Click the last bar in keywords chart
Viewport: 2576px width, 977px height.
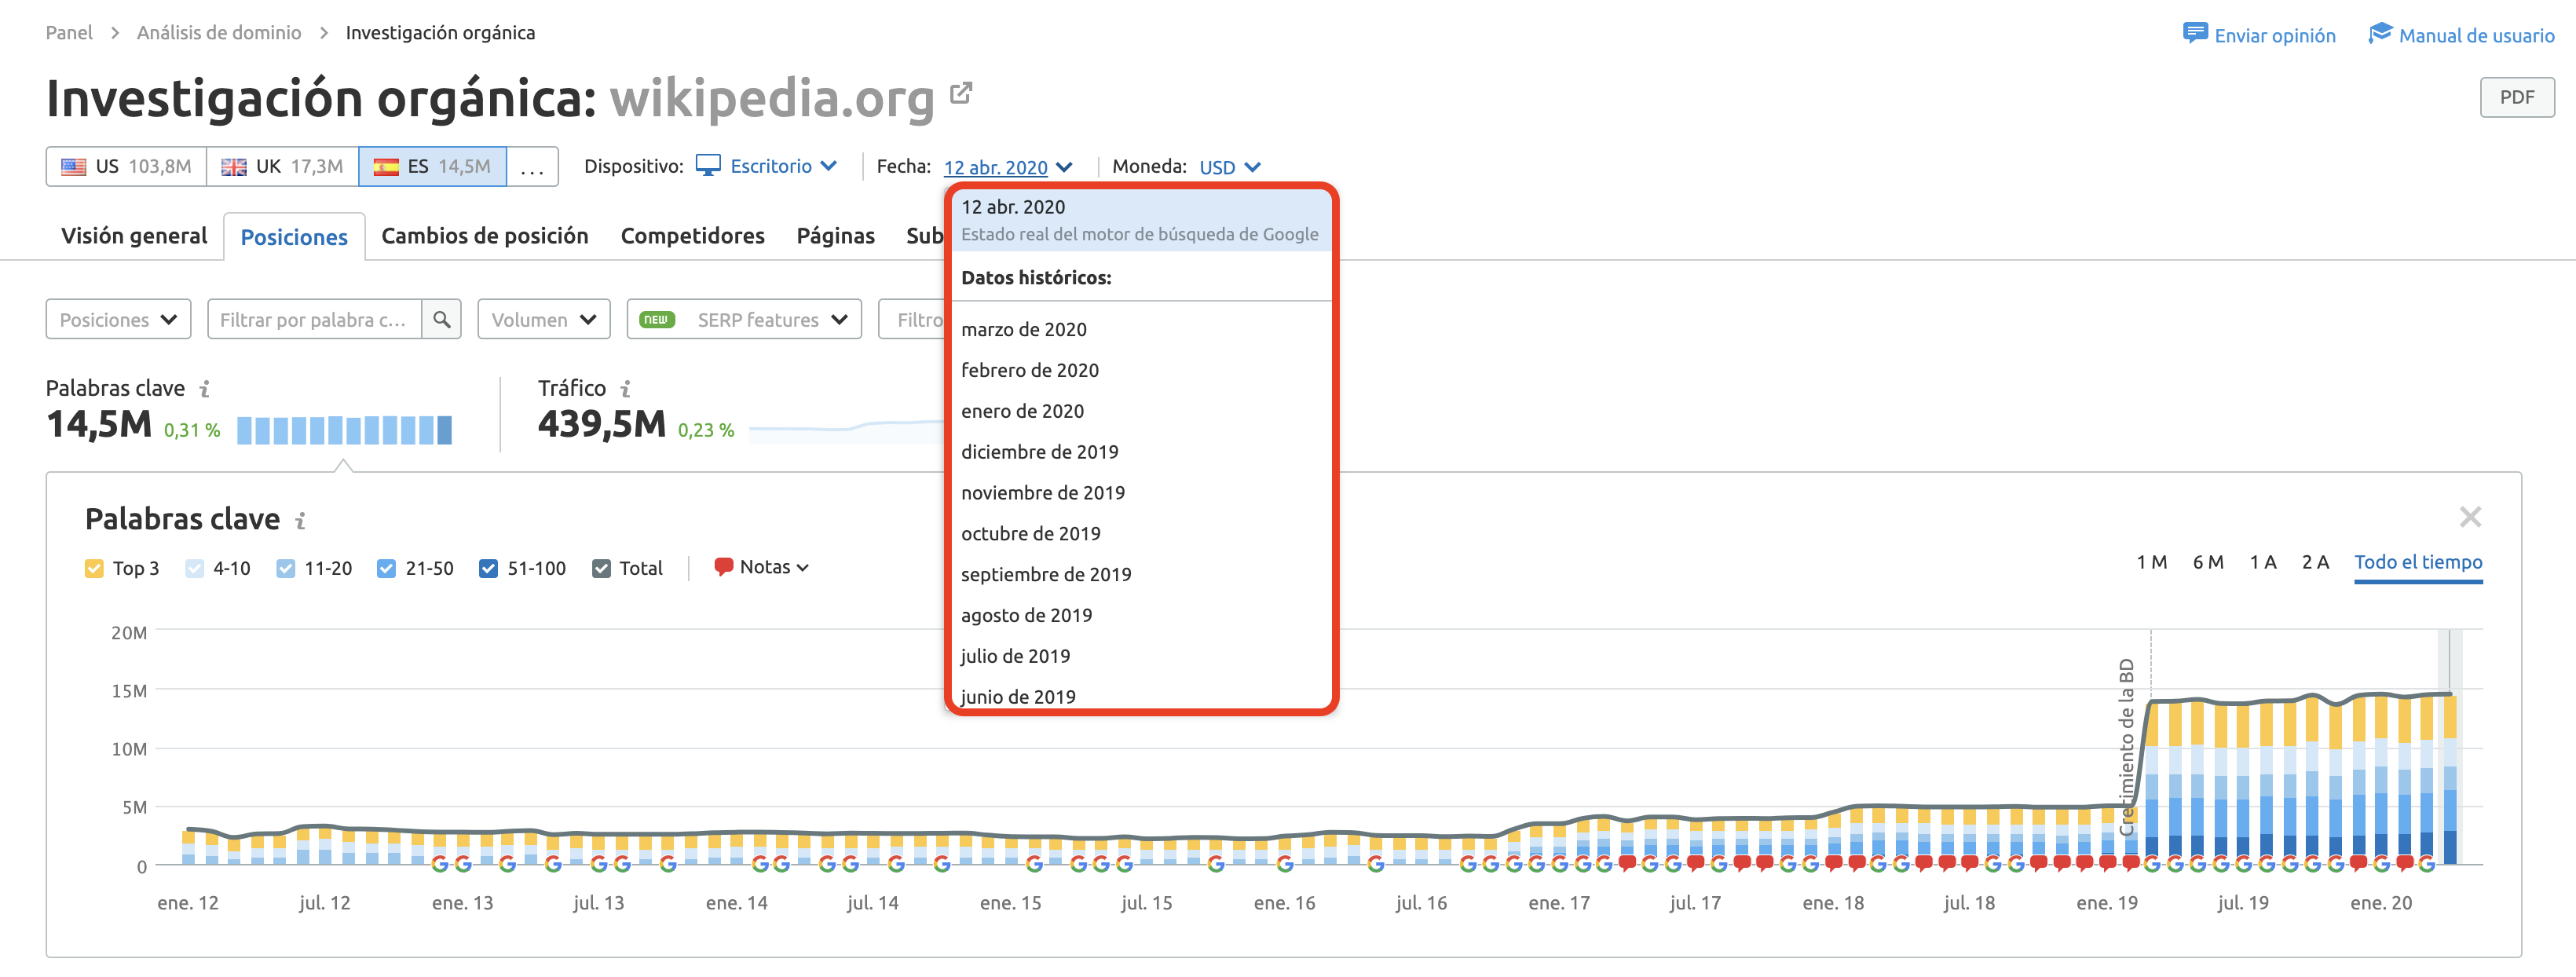pyautogui.click(x=2449, y=778)
